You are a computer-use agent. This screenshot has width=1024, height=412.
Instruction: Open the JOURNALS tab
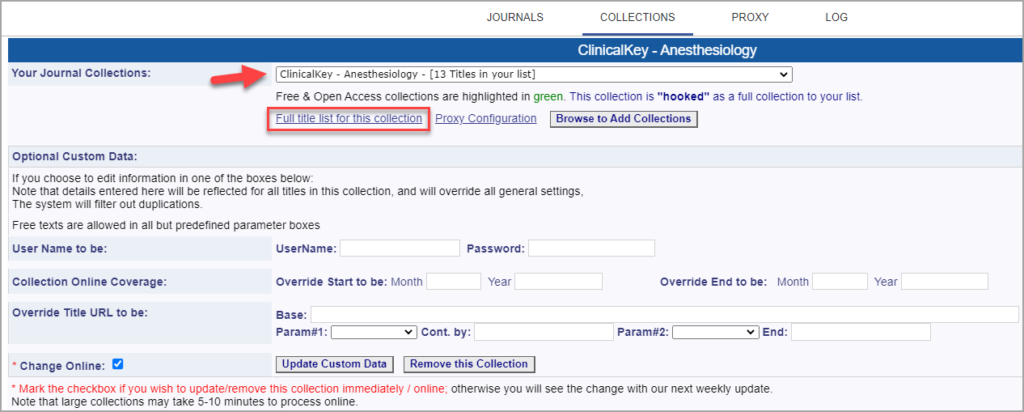(515, 18)
